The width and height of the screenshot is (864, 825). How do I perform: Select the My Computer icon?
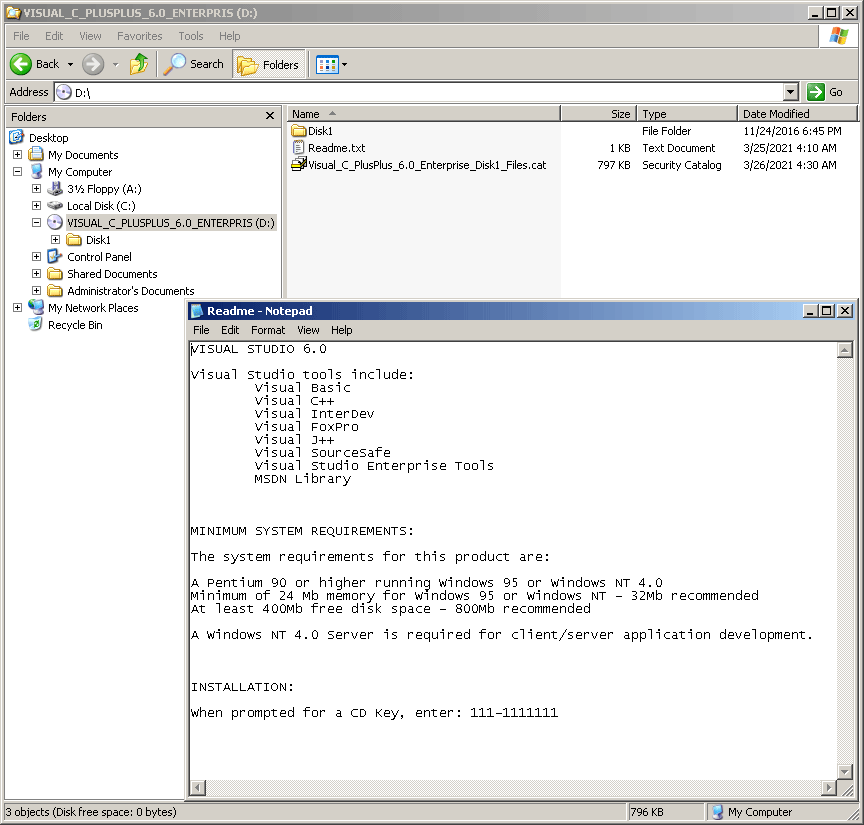point(36,171)
